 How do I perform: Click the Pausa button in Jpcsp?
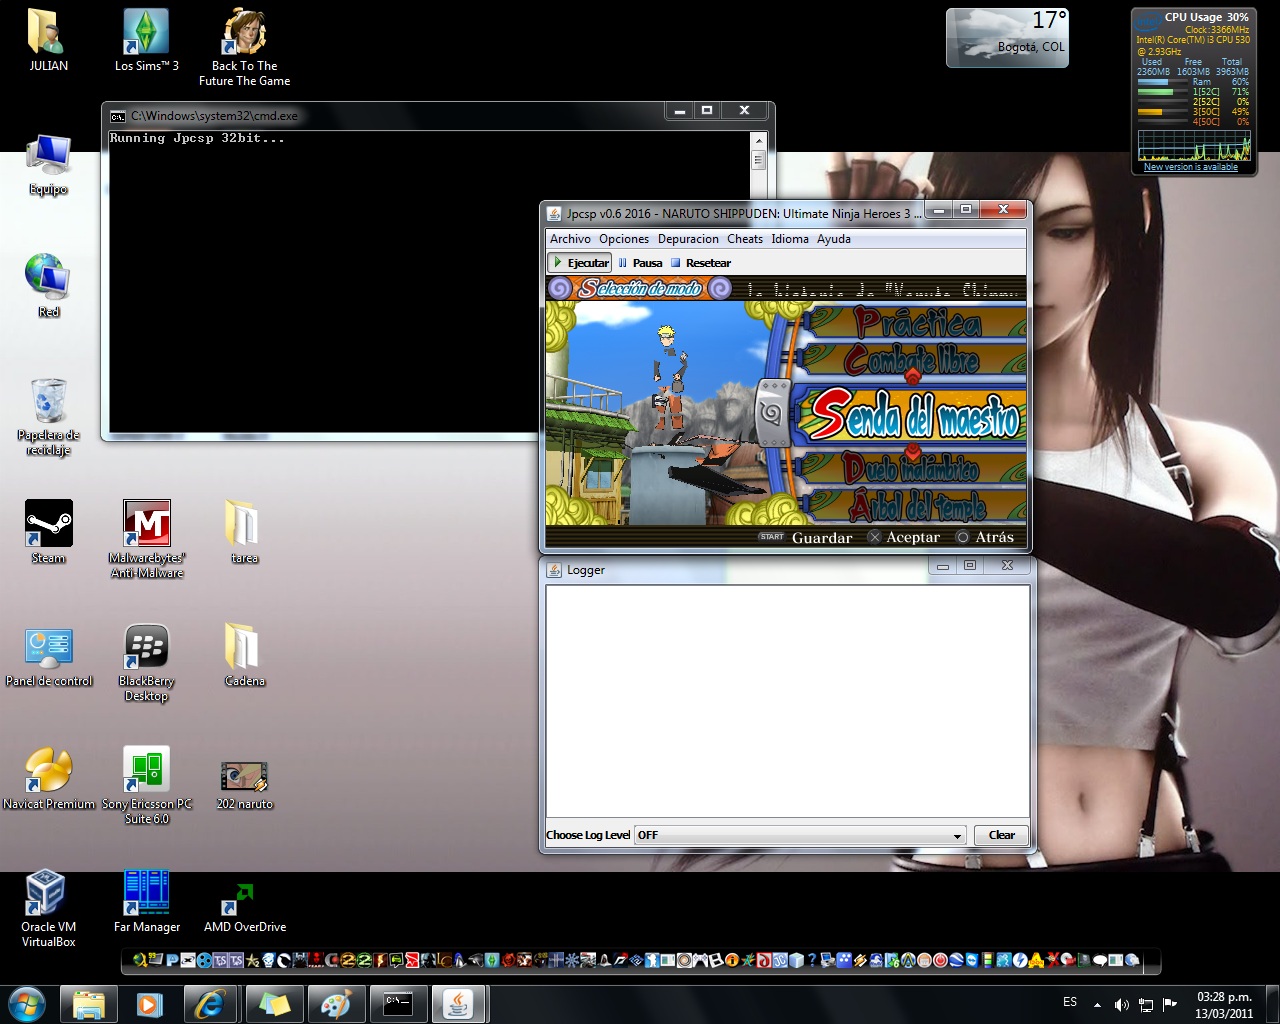[640, 263]
